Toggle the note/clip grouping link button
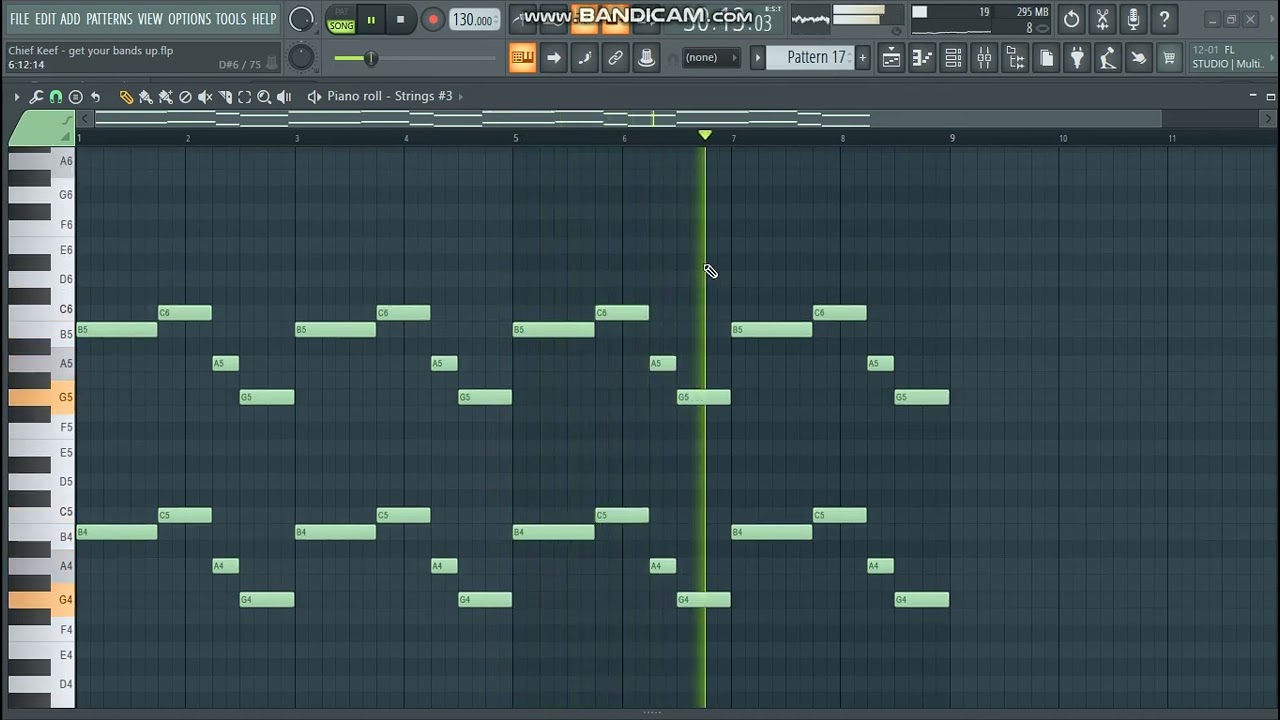 (x=616, y=58)
